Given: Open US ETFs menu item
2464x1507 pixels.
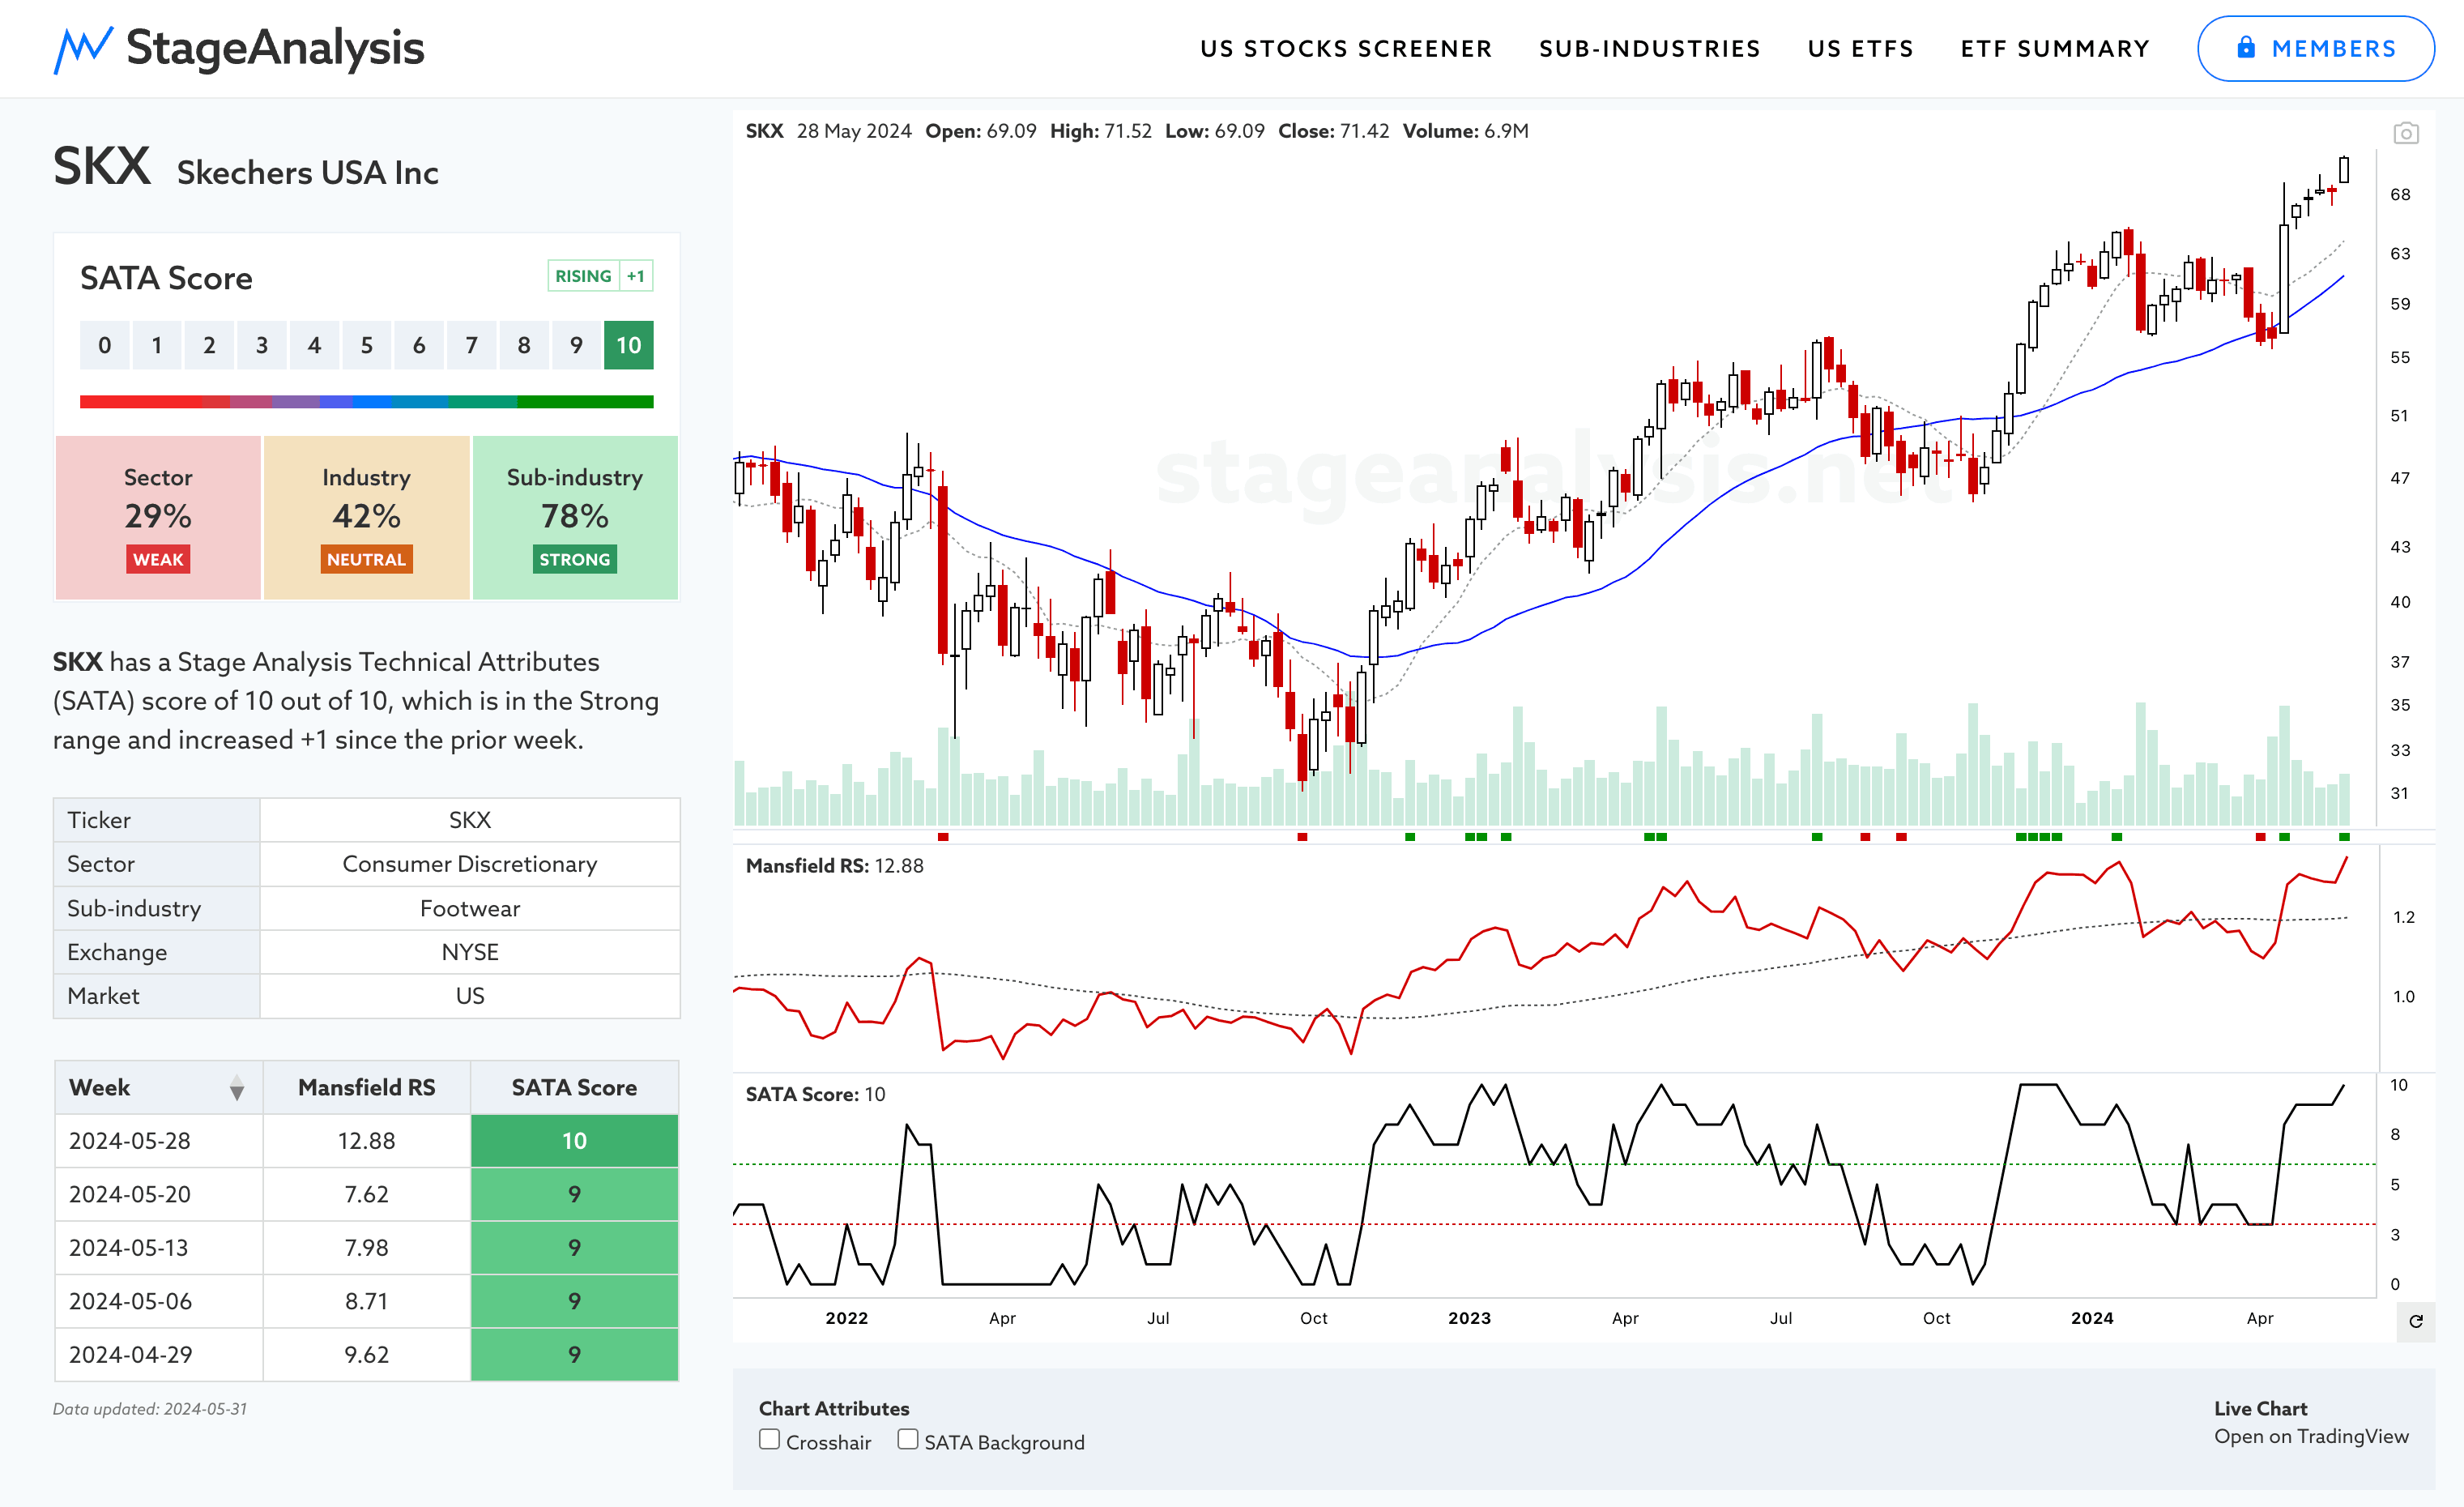Looking at the screenshot, I should point(1860,48).
